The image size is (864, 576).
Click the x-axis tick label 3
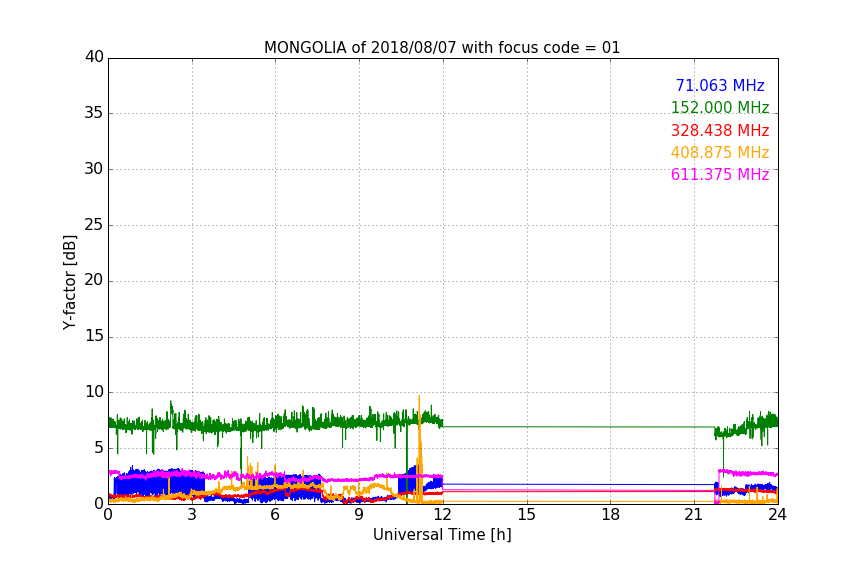click(192, 515)
